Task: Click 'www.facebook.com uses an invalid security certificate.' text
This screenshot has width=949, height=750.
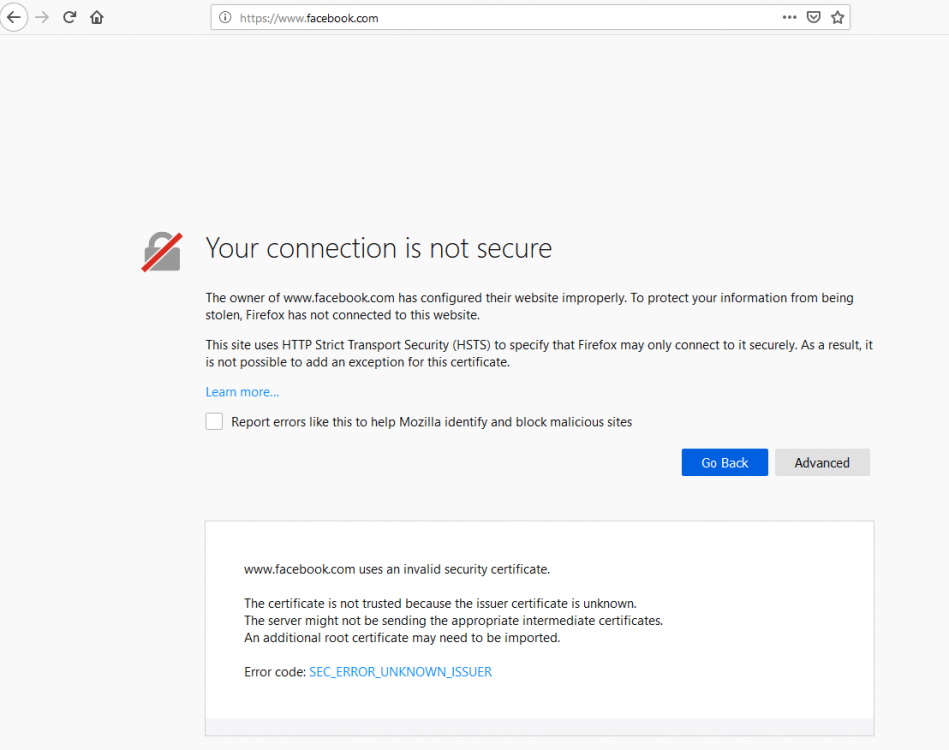Action: pyautogui.click(x=396, y=569)
